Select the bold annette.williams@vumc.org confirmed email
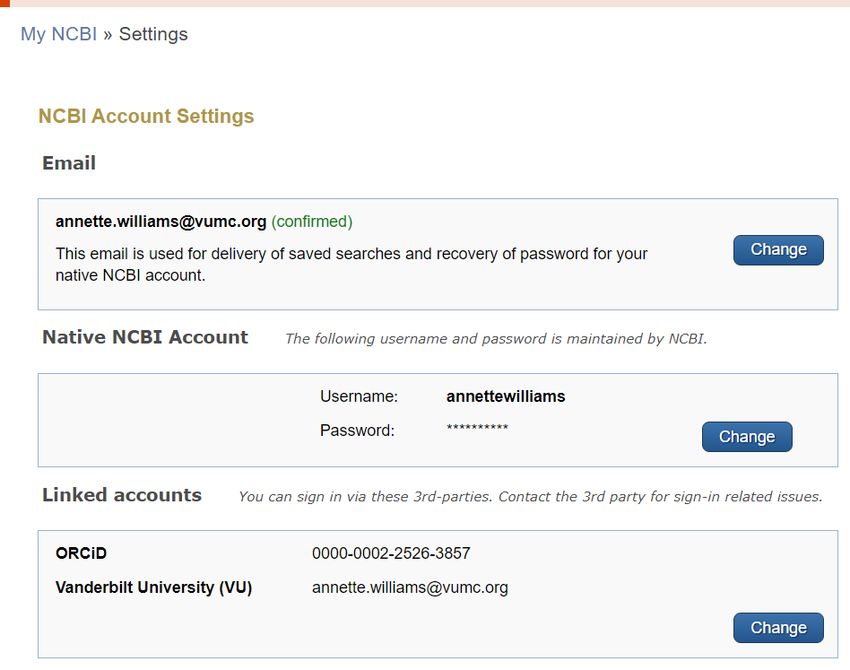850x670 pixels. pos(161,222)
